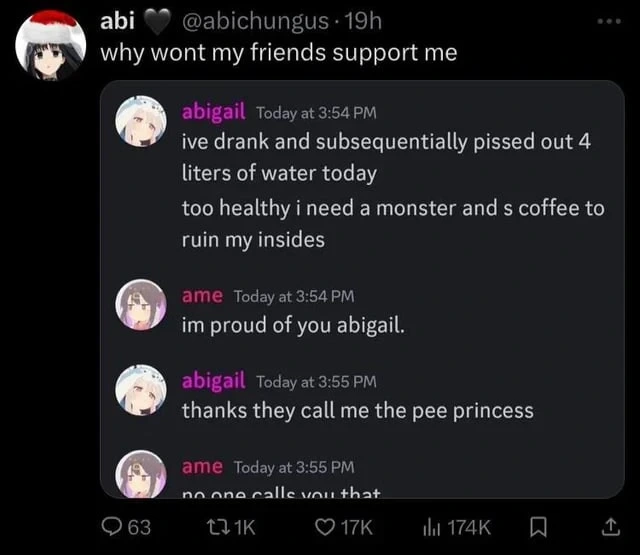Open the @abichungus handle link
This screenshot has height=555, width=640.
pyautogui.click(x=256, y=21)
